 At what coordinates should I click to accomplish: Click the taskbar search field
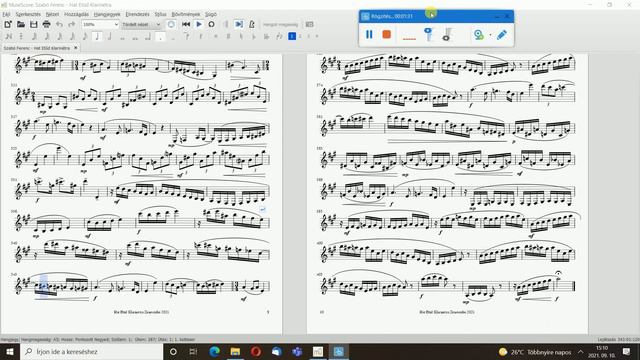pyautogui.click(x=91, y=351)
